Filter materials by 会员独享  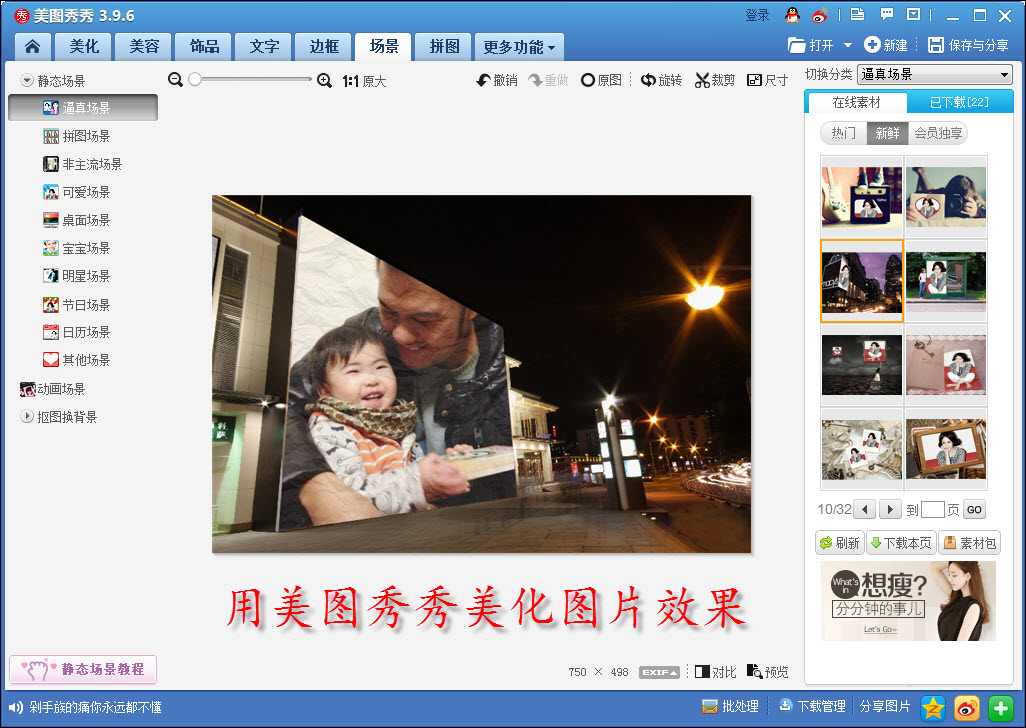938,133
